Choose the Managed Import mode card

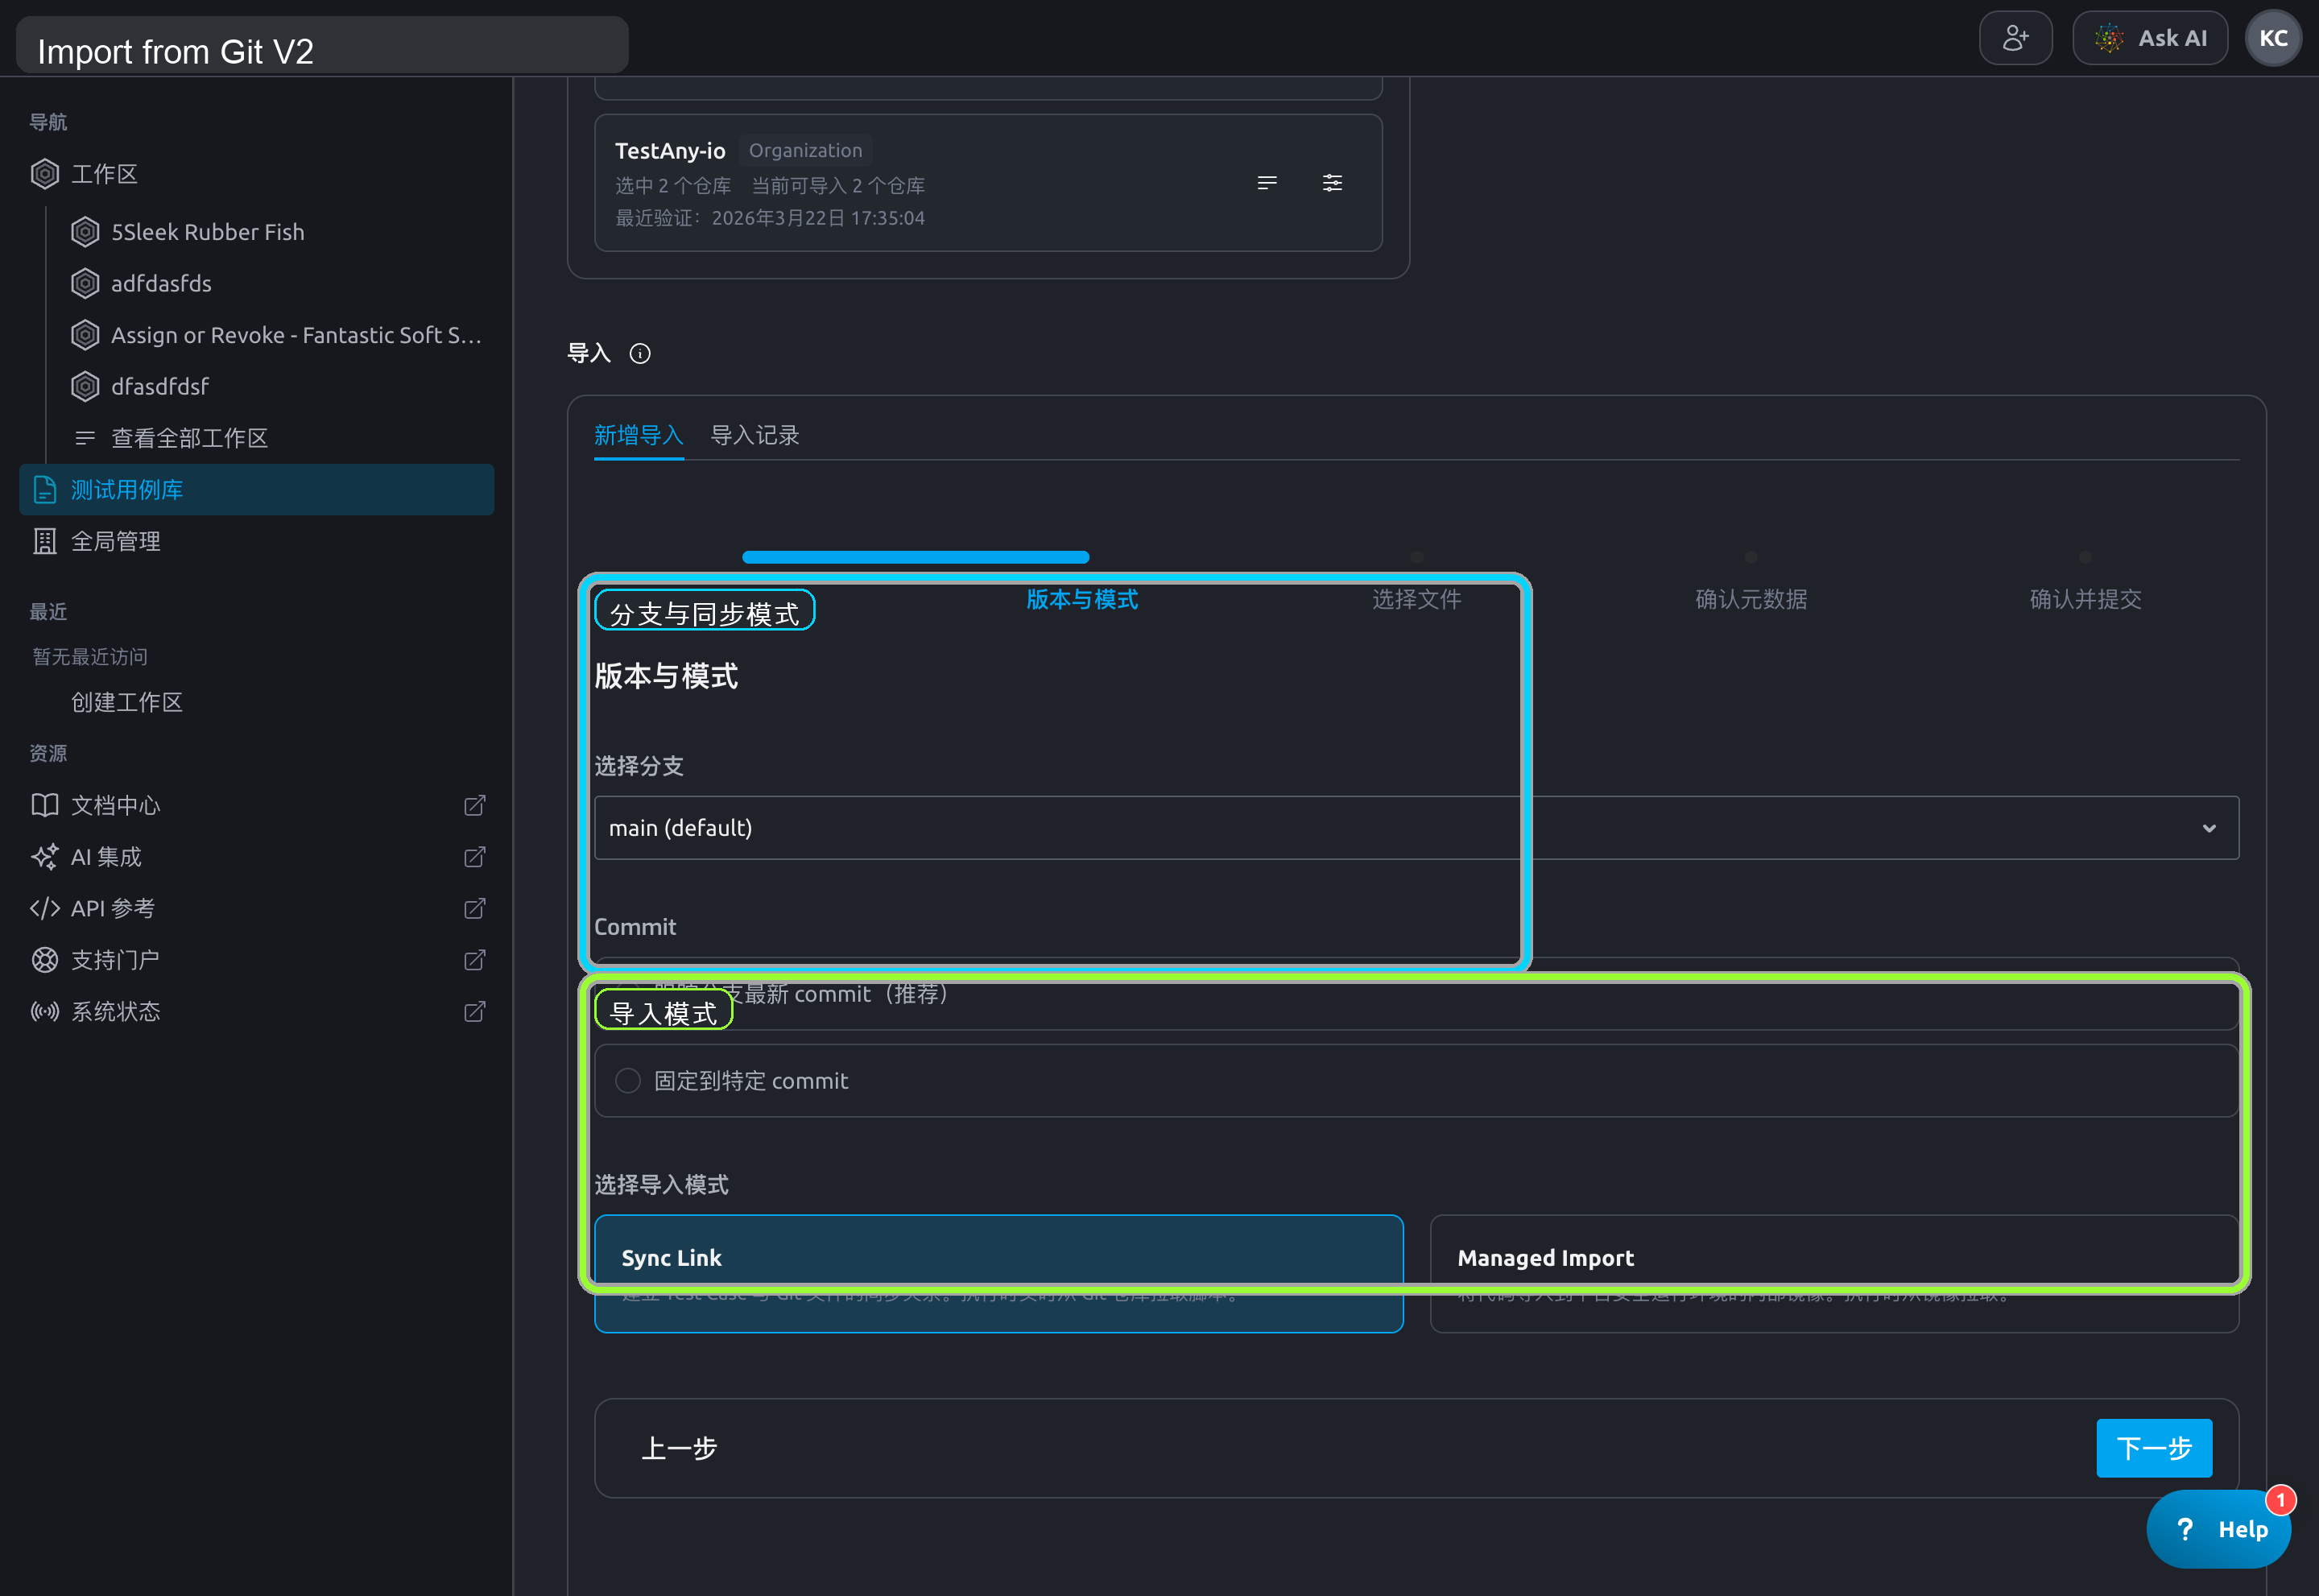1834,1274
